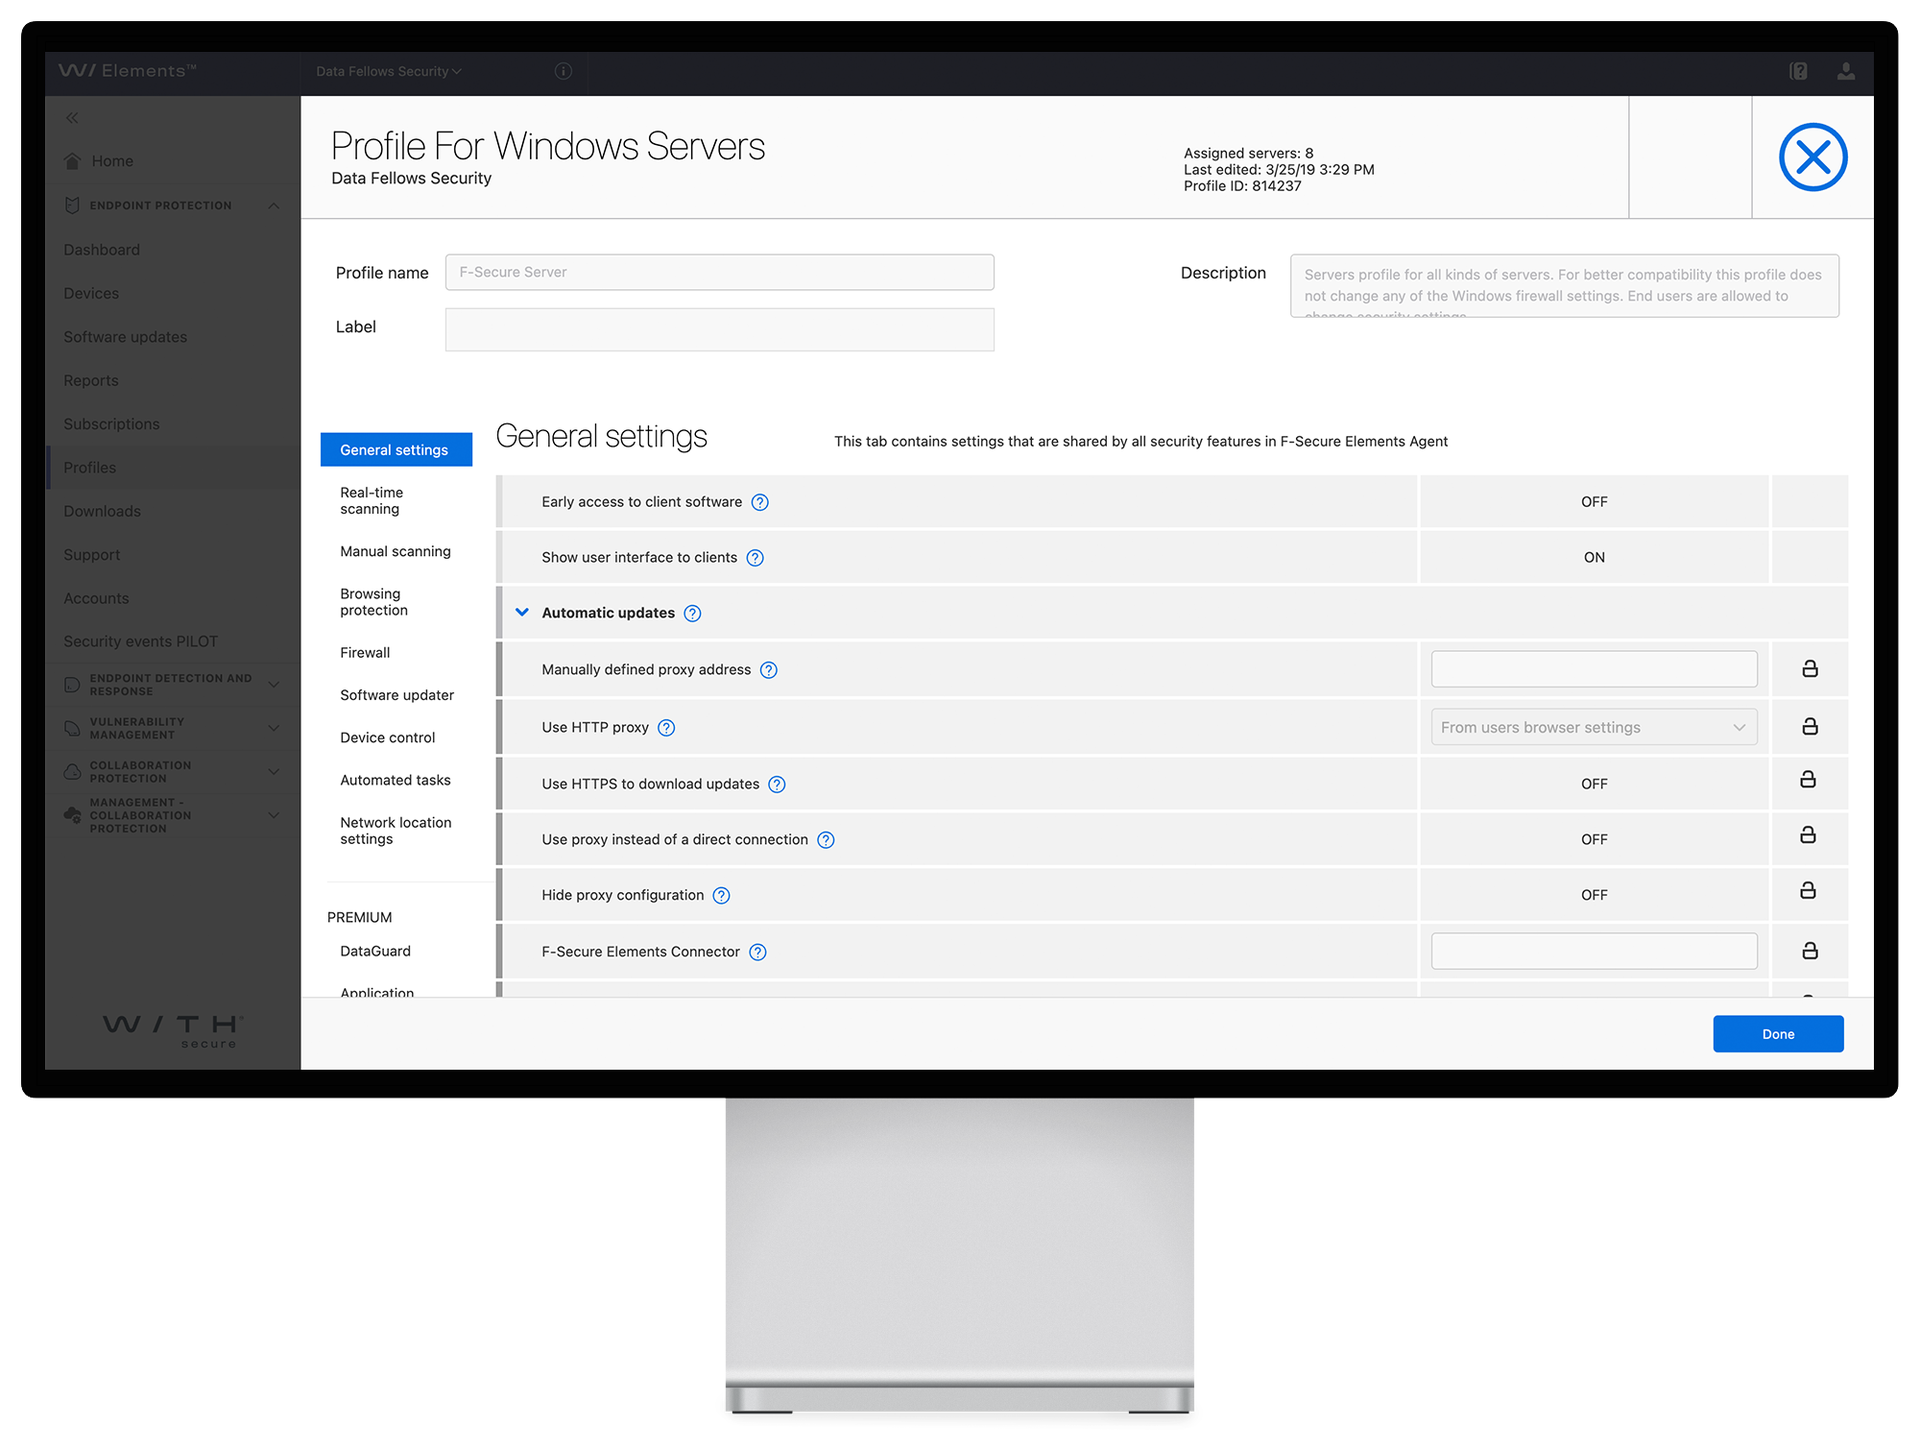Open help for F-Secure Elements Connector

pos(758,952)
